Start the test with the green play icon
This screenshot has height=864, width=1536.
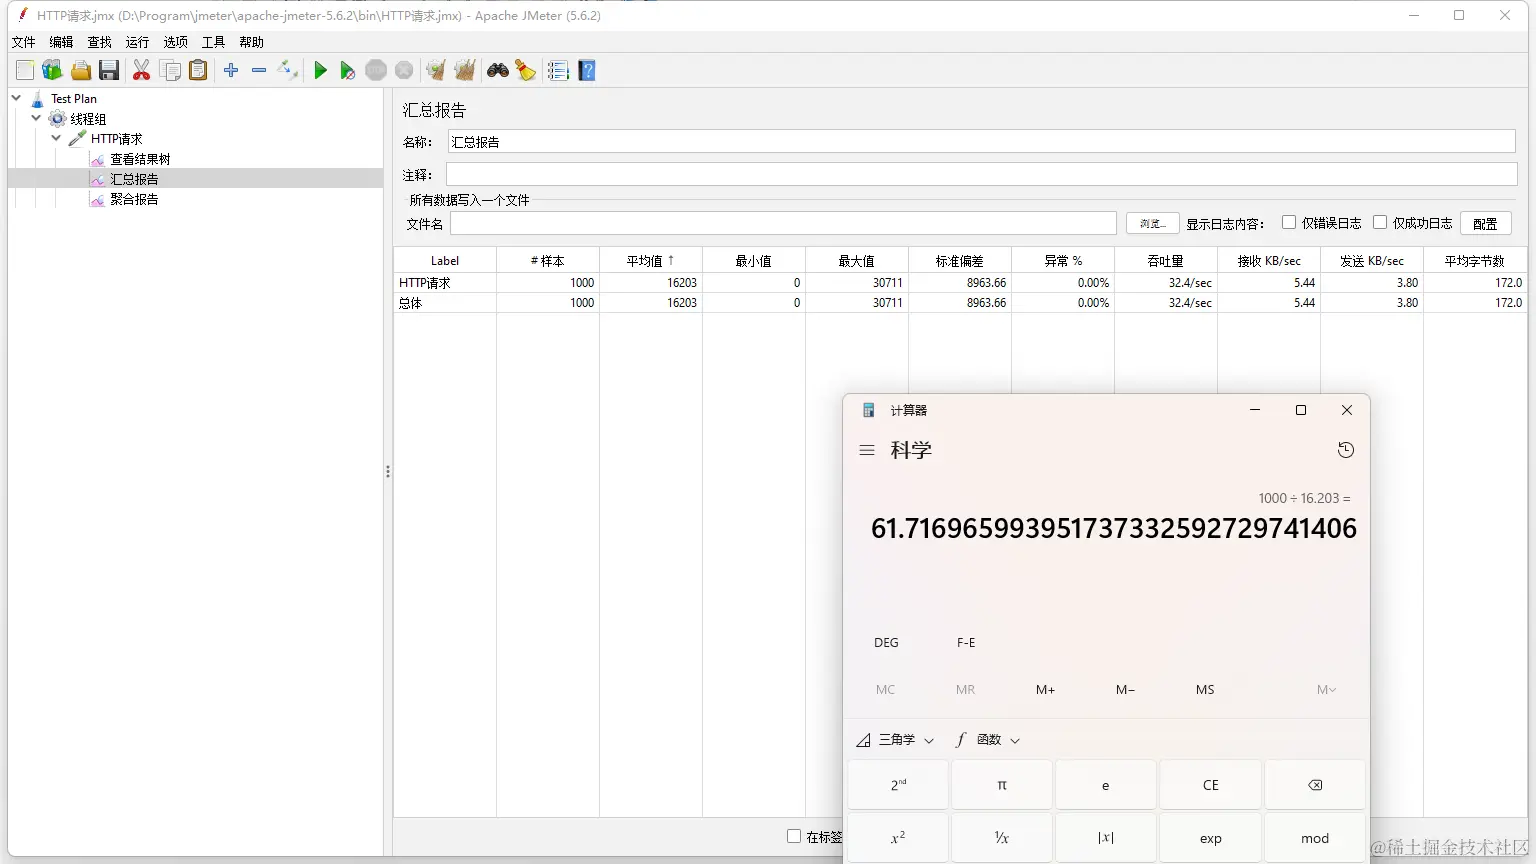320,70
